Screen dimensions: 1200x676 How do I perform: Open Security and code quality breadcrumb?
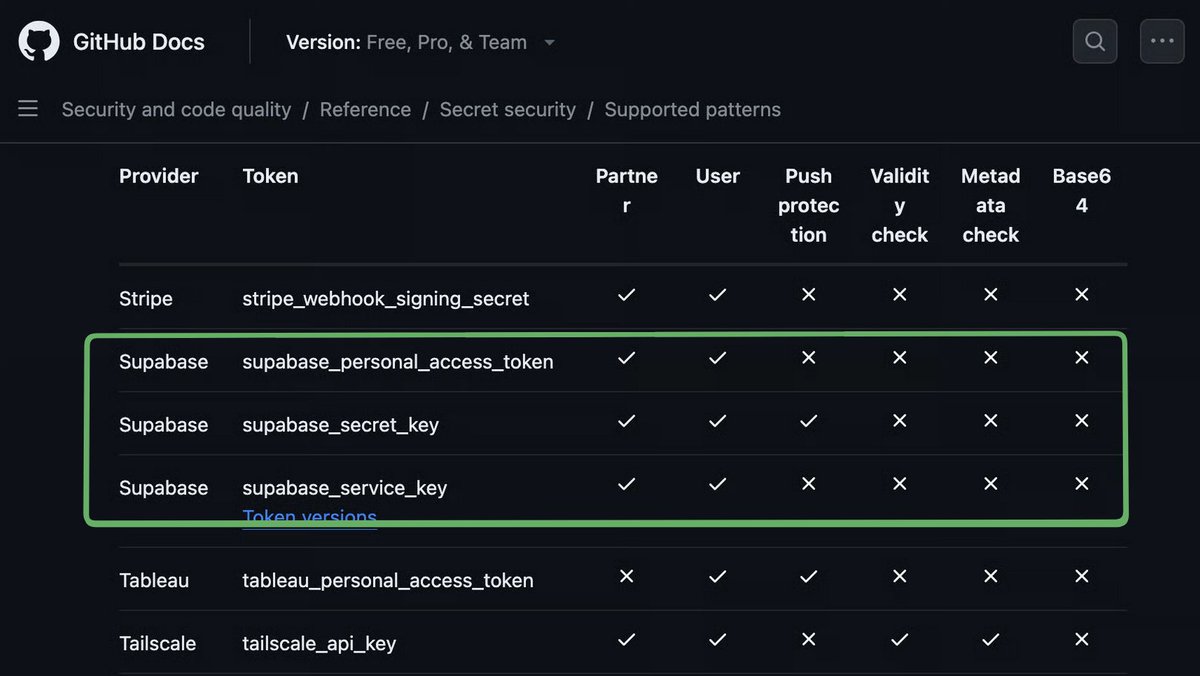[x=176, y=109]
